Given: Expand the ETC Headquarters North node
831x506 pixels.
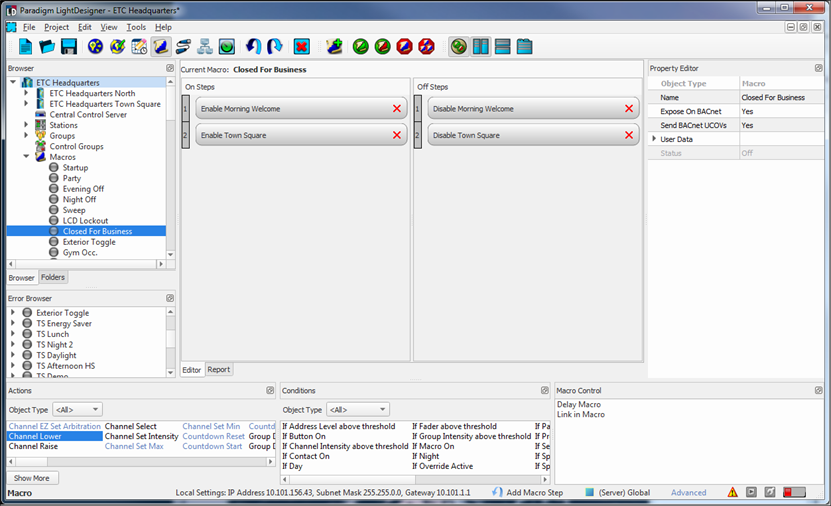Looking at the screenshot, I should click(x=26, y=93).
